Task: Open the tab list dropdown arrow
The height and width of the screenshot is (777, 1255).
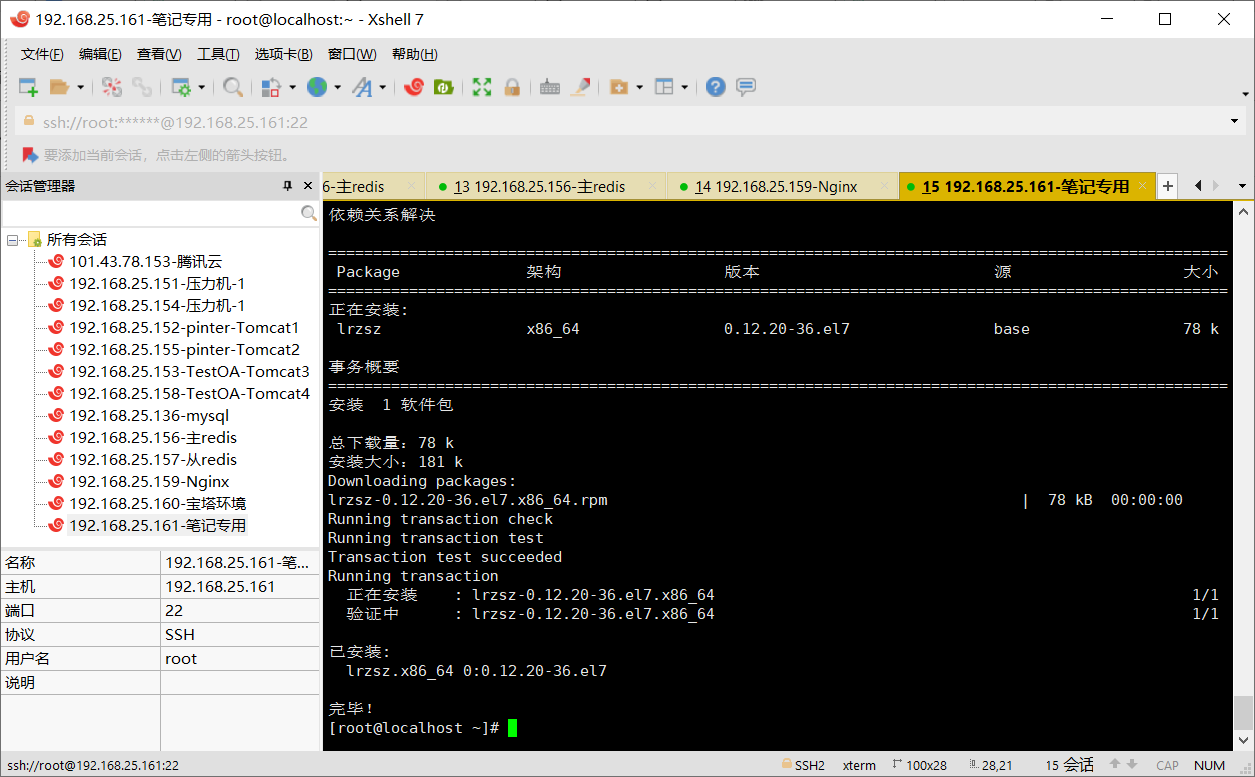Action: [x=1242, y=186]
